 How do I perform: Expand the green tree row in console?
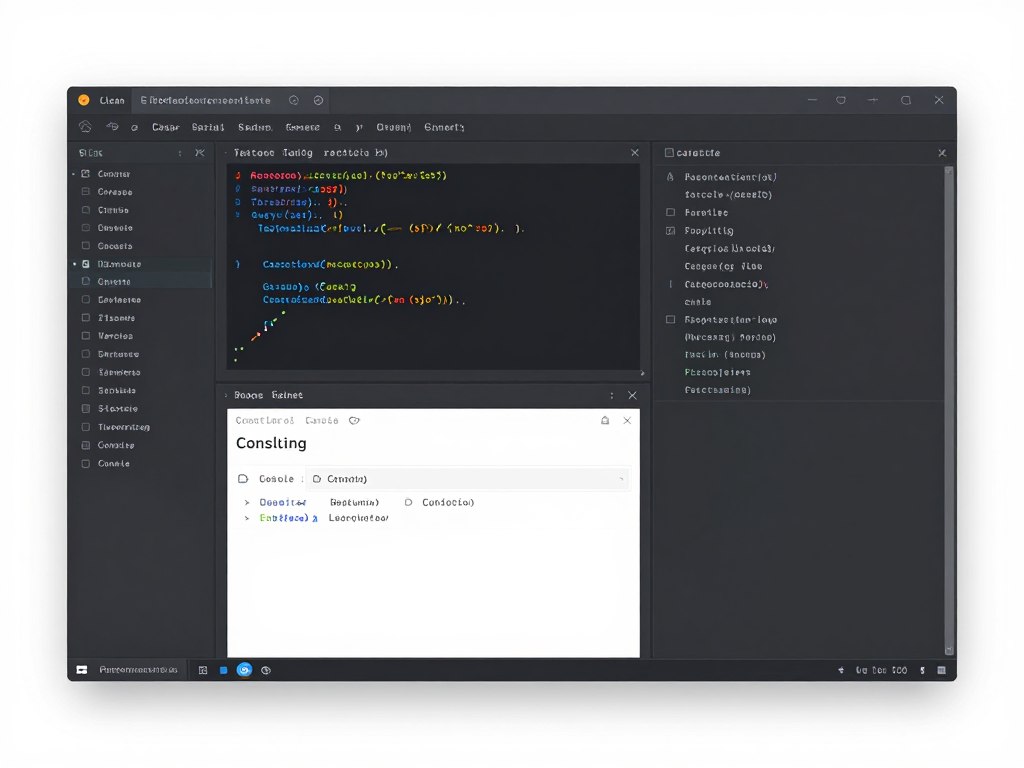[247, 519]
